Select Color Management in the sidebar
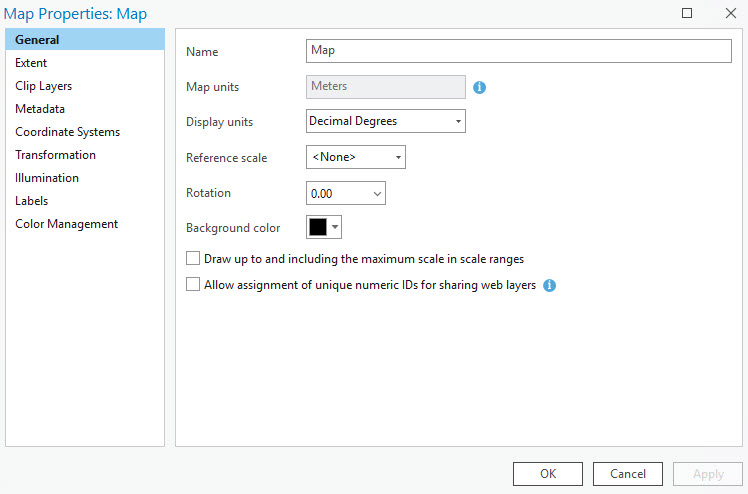Viewport: 748px width, 494px height. coord(66,224)
